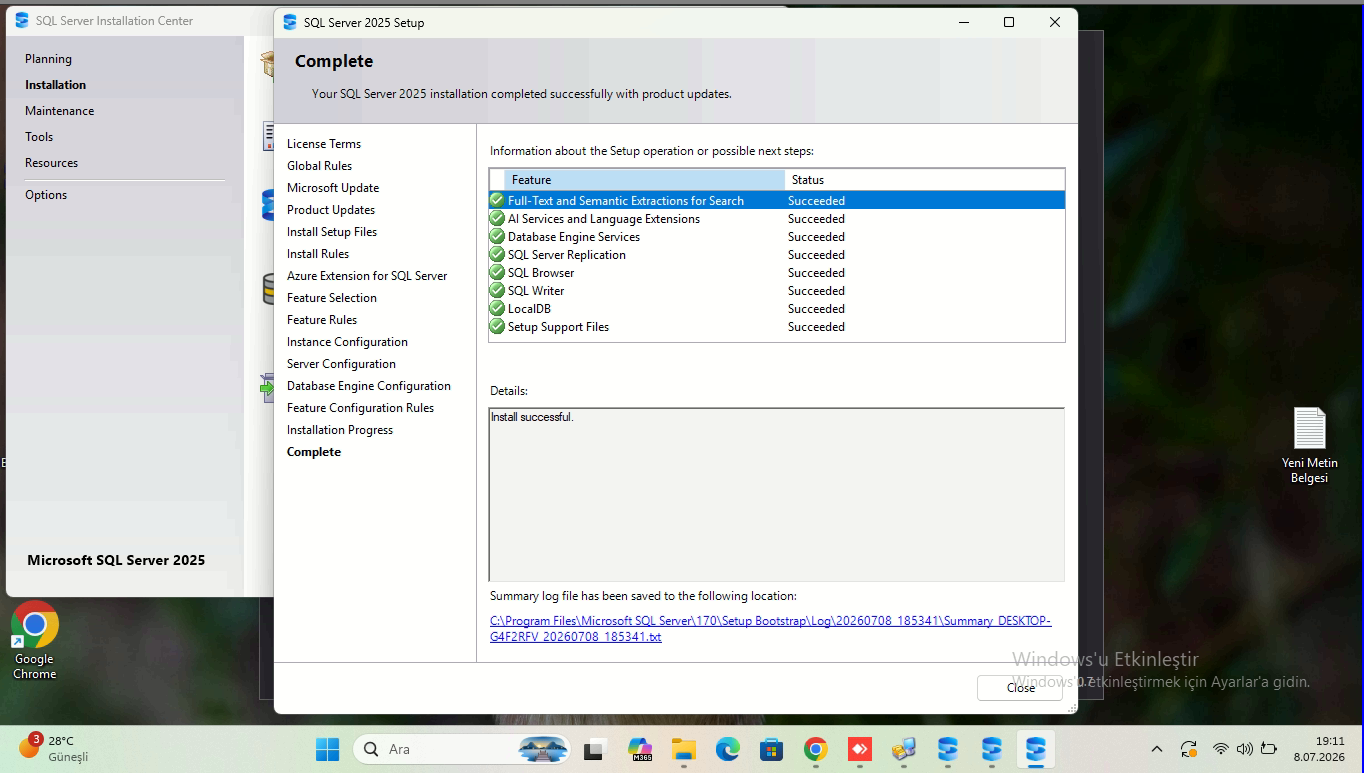Click the taskbar search box labeled Ara
The image size is (1364, 773).
[x=462, y=749]
